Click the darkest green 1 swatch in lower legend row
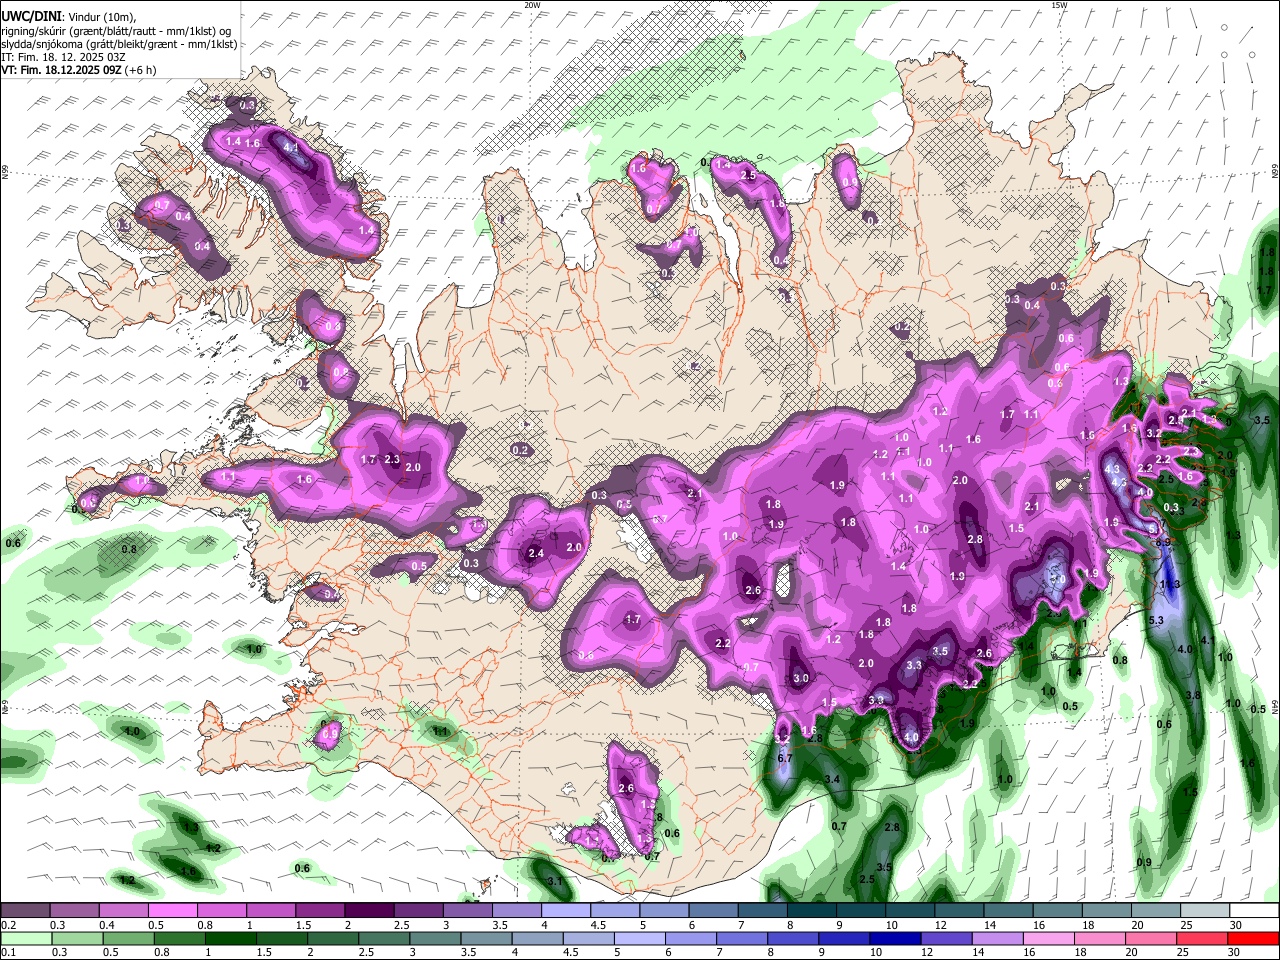The width and height of the screenshot is (1280, 960). tap(231, 938)
